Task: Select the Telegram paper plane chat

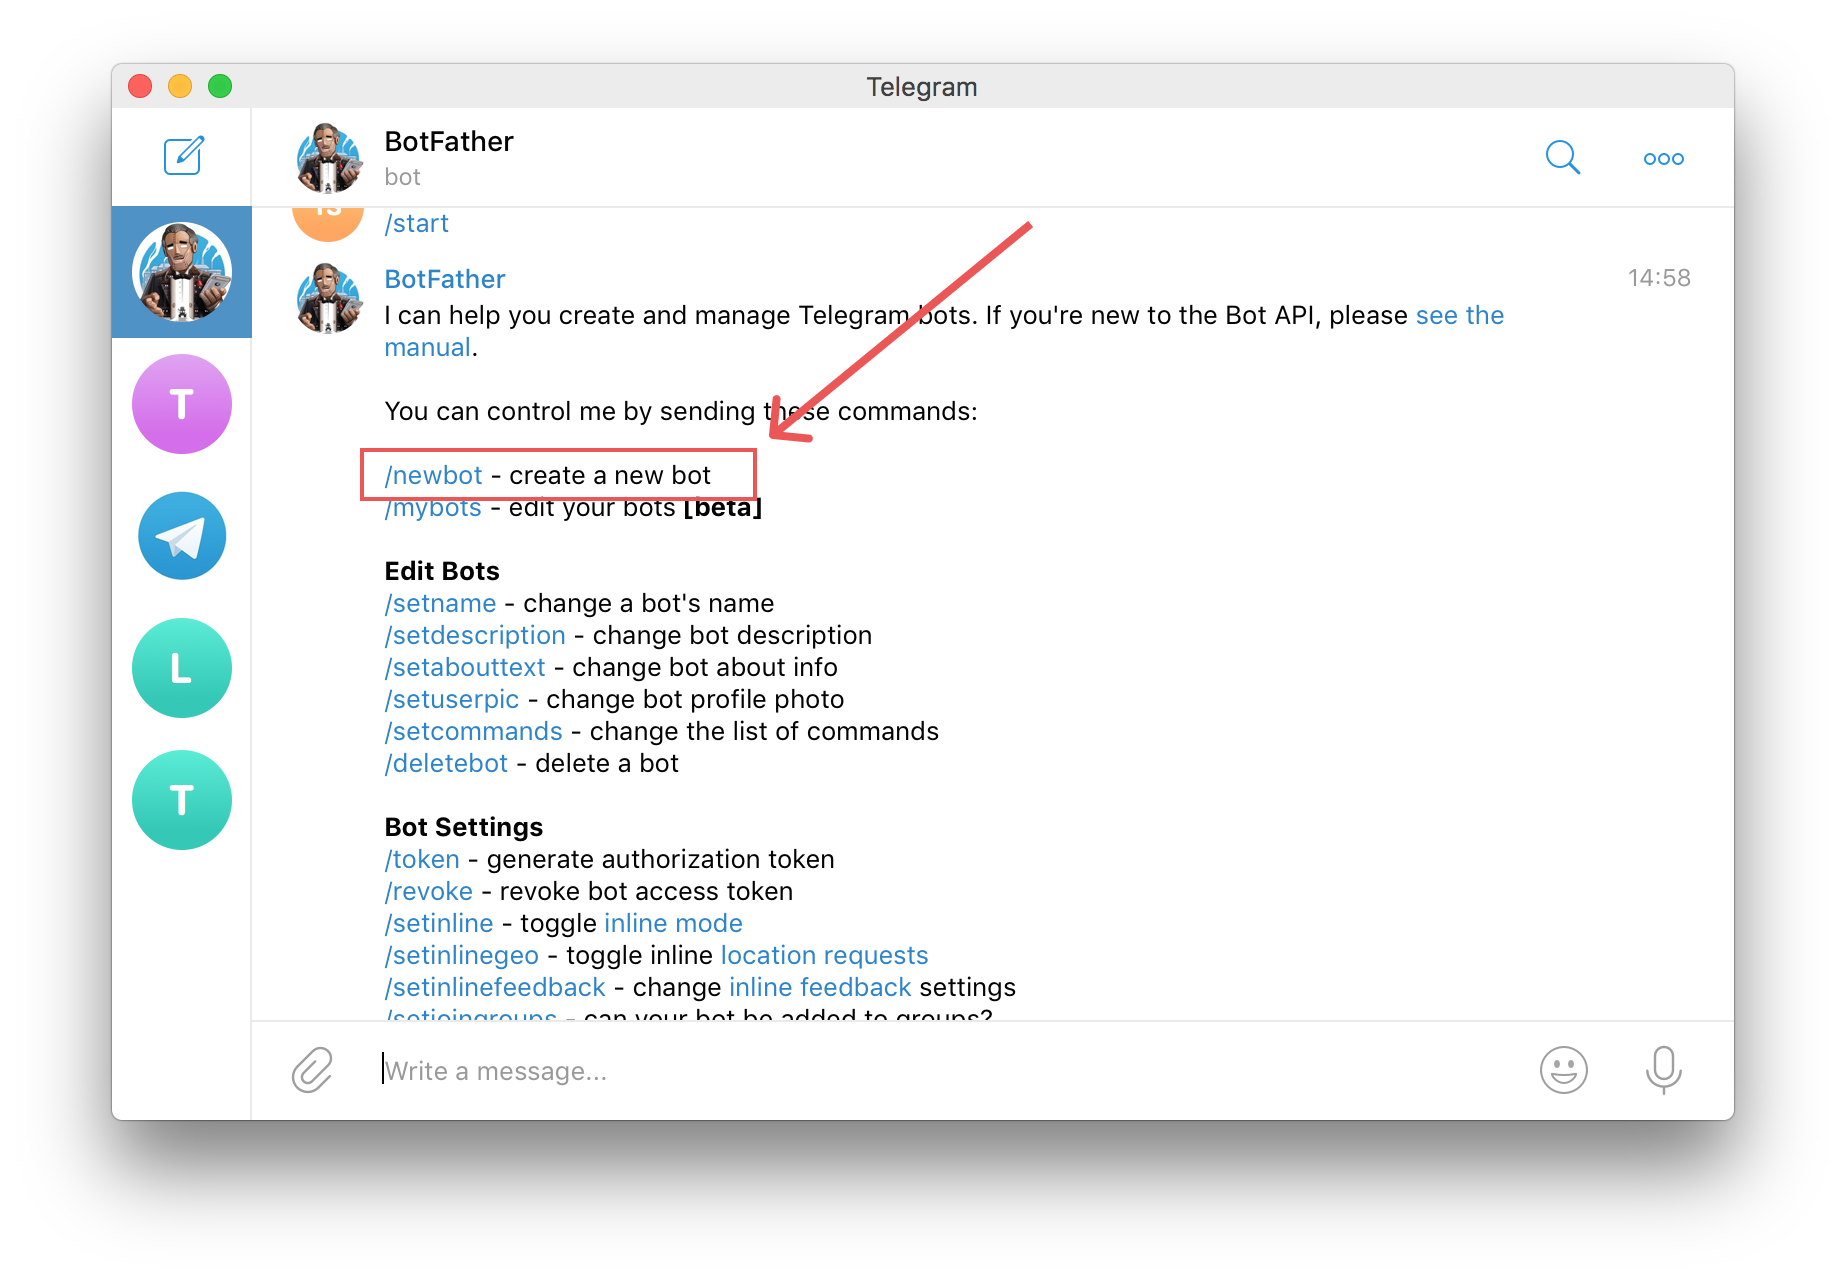Action: pyautogui.click(x=182, y=536)
